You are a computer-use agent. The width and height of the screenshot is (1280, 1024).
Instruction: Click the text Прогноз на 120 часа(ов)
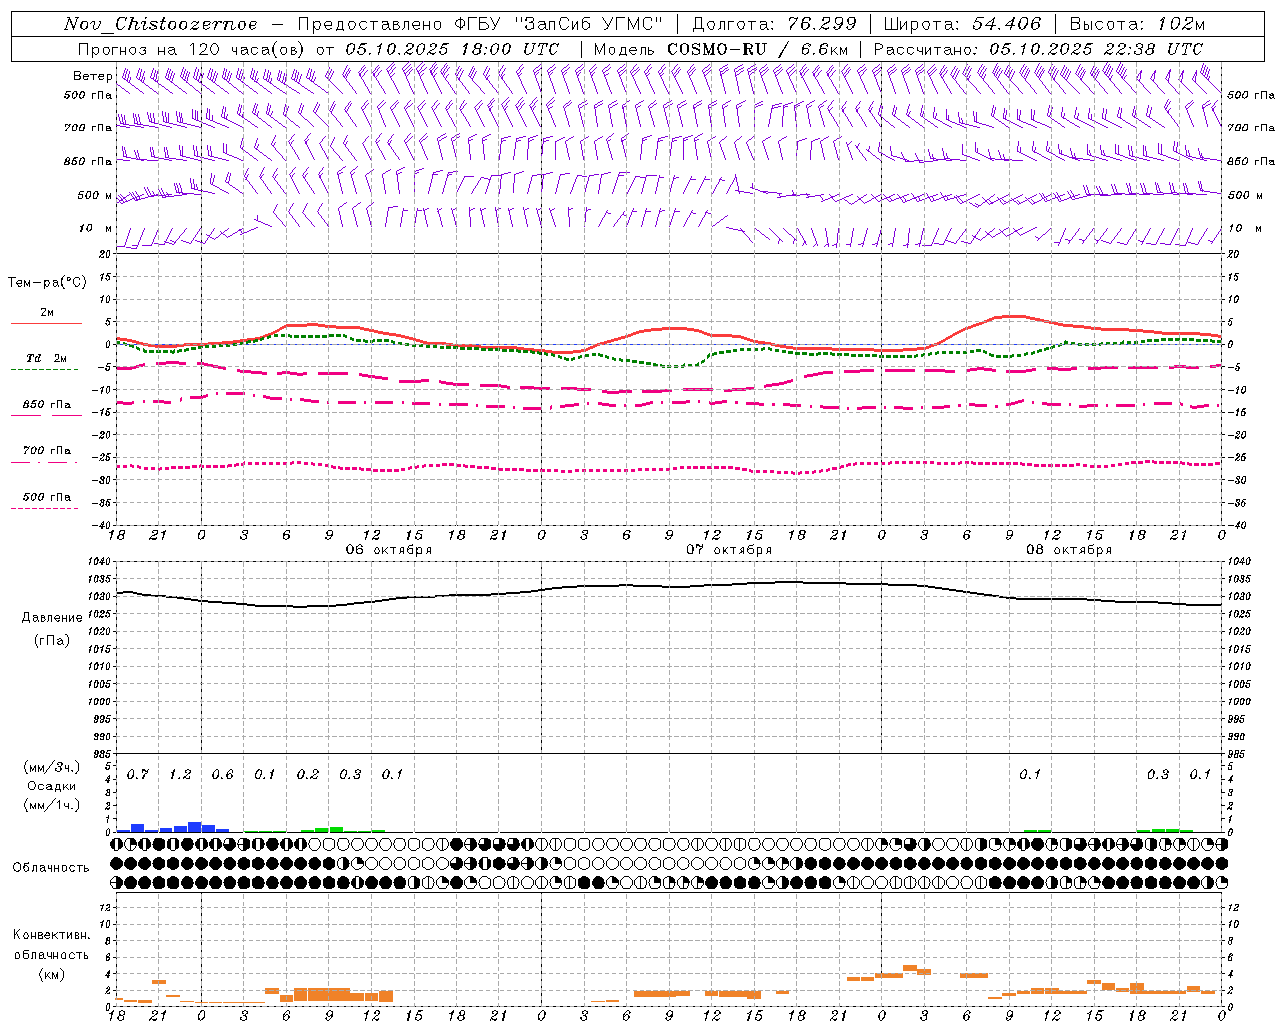[x=193, y=49]
